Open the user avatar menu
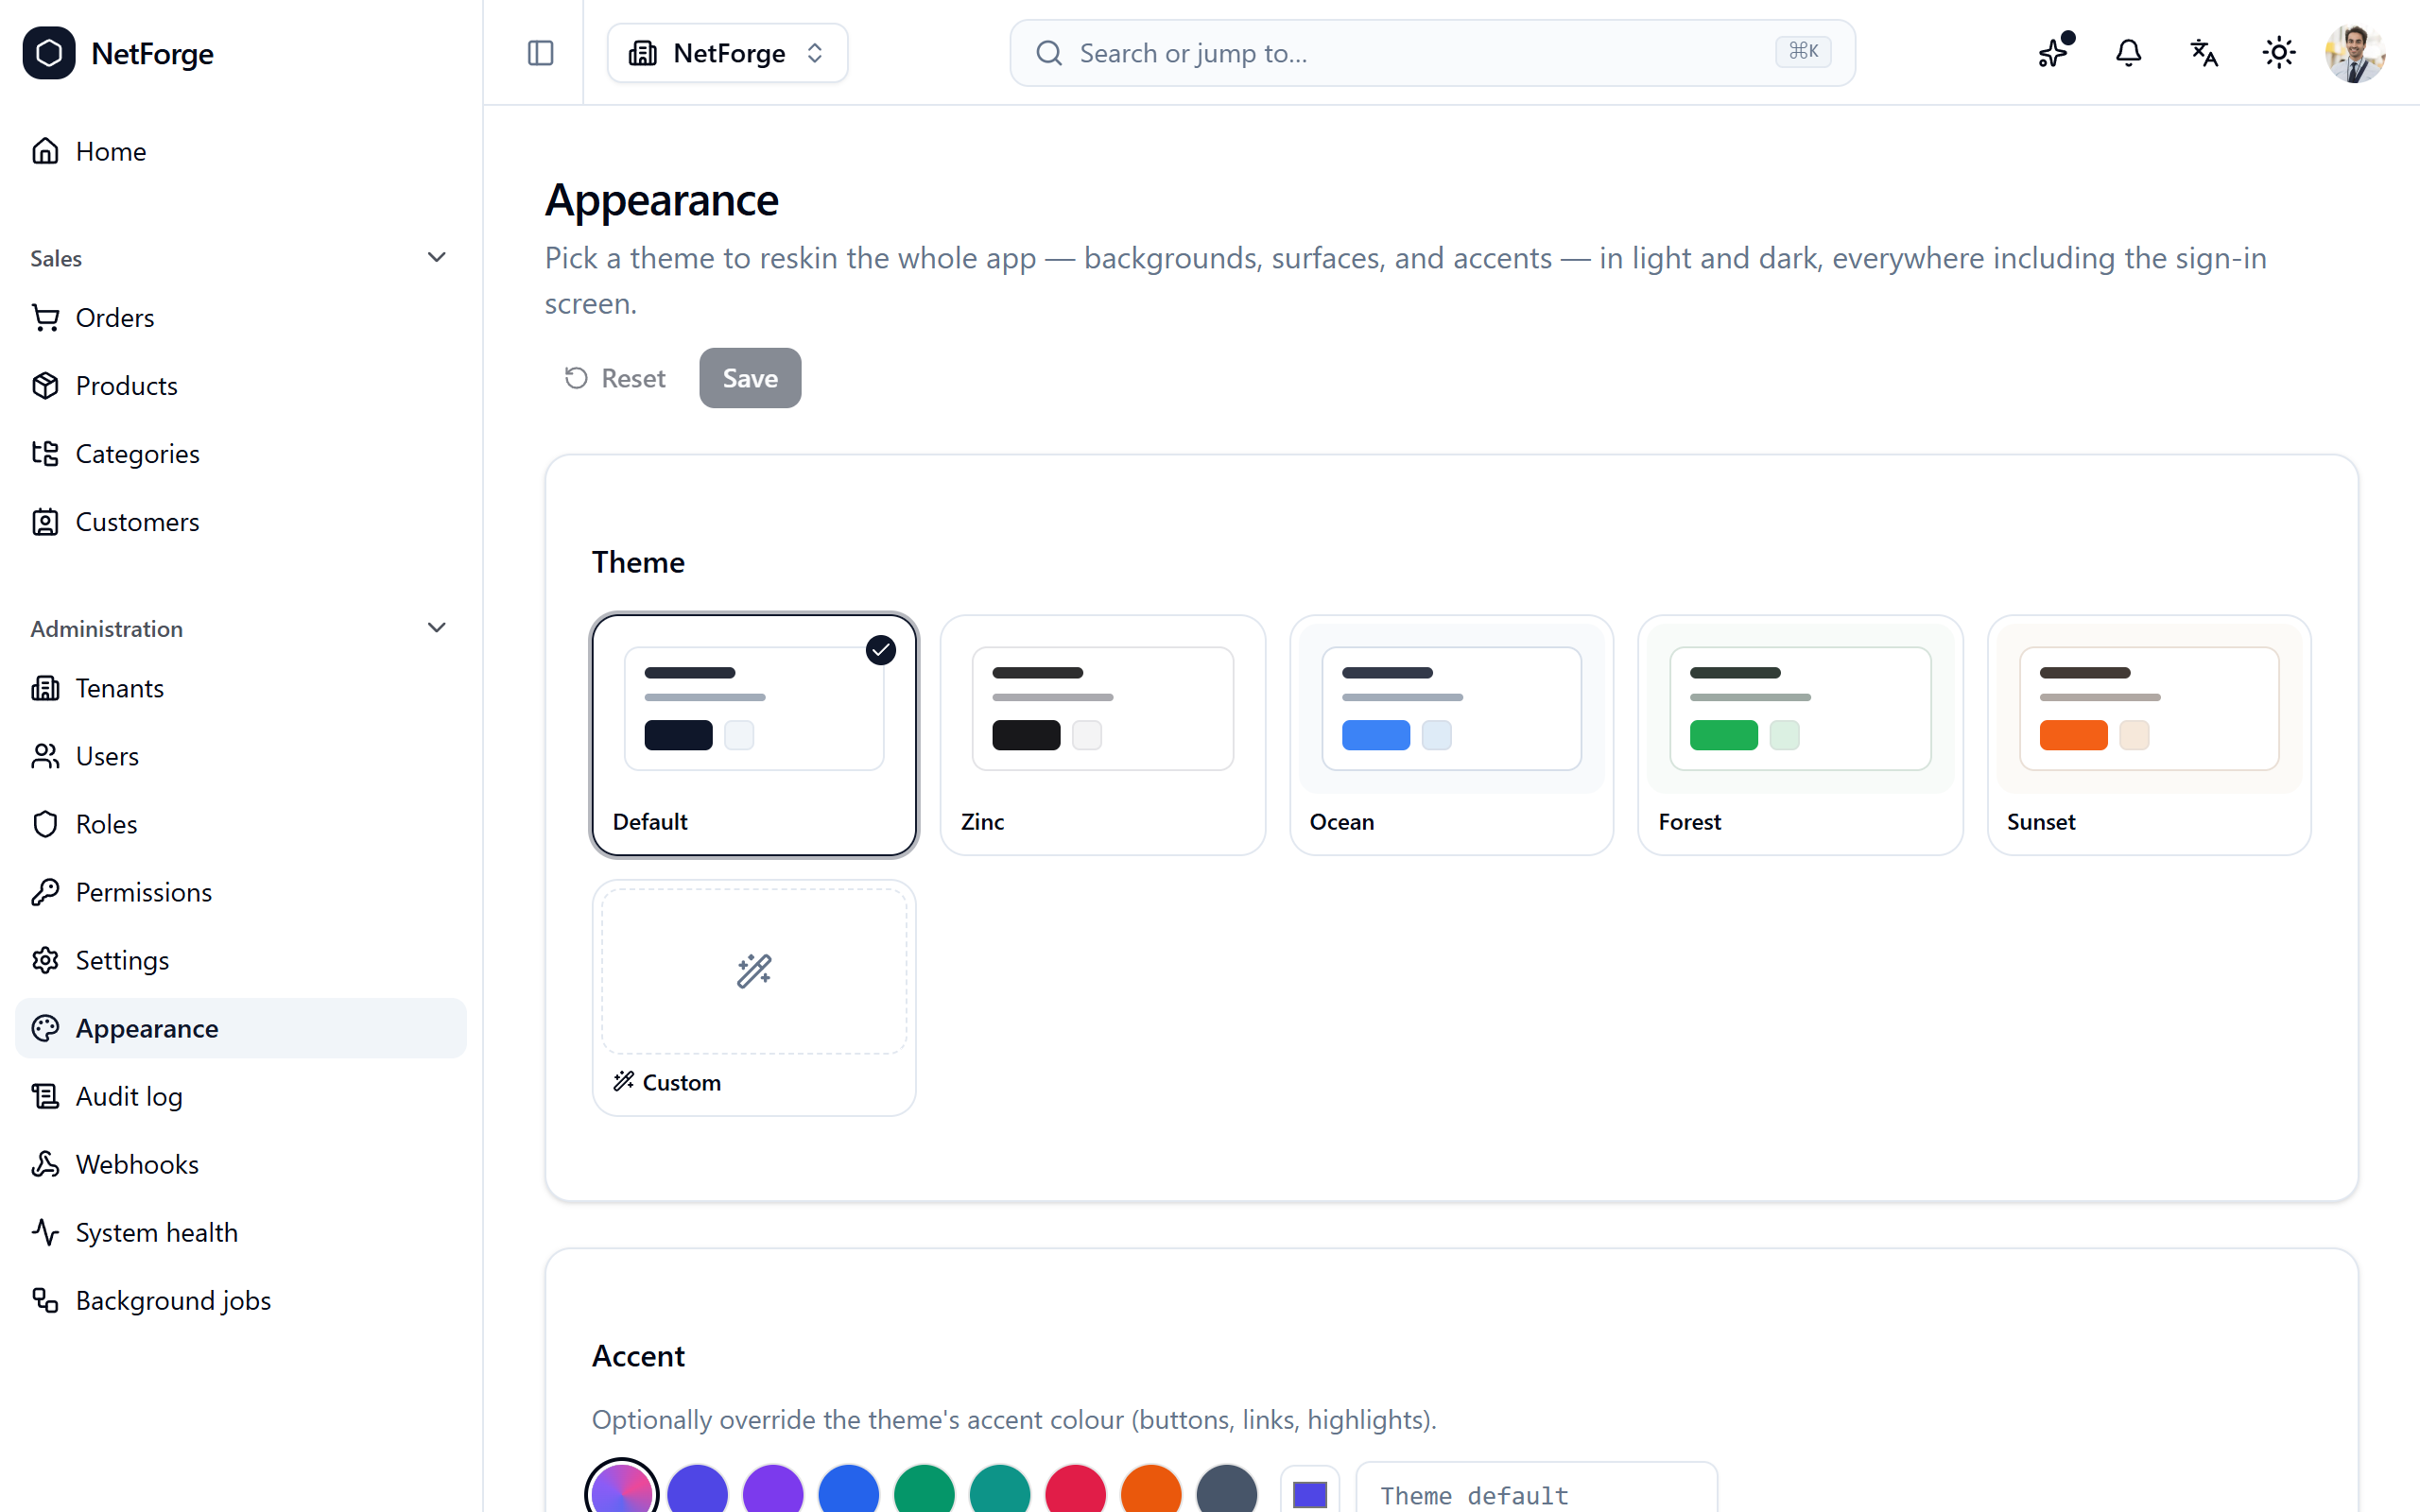This screenshot has height=1512, width=2420. [2355, 53]
